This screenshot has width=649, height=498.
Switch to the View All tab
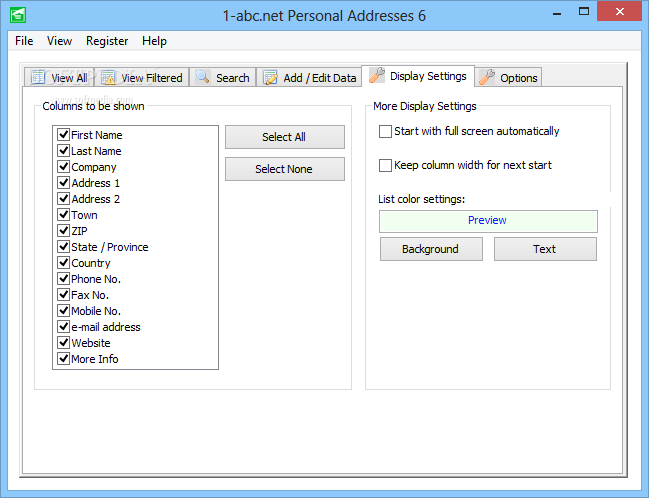(59, 77)
